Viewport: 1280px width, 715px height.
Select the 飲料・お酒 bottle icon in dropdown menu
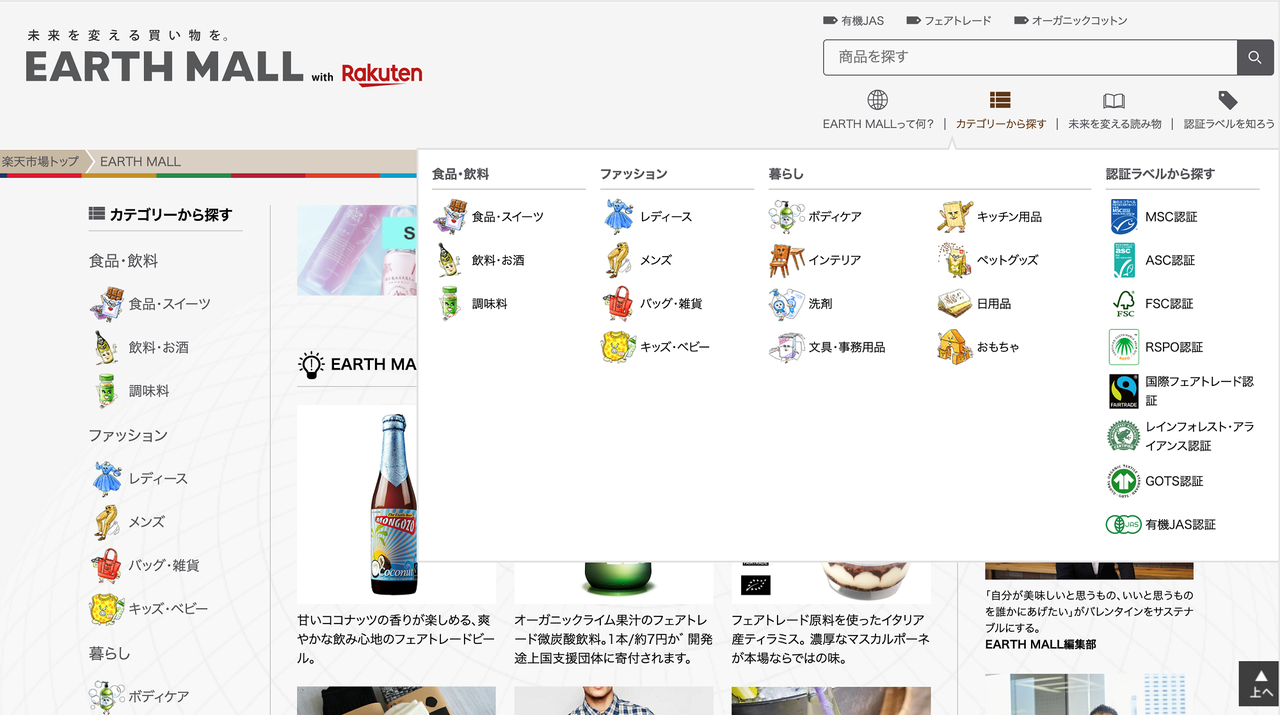coord(449,260)
